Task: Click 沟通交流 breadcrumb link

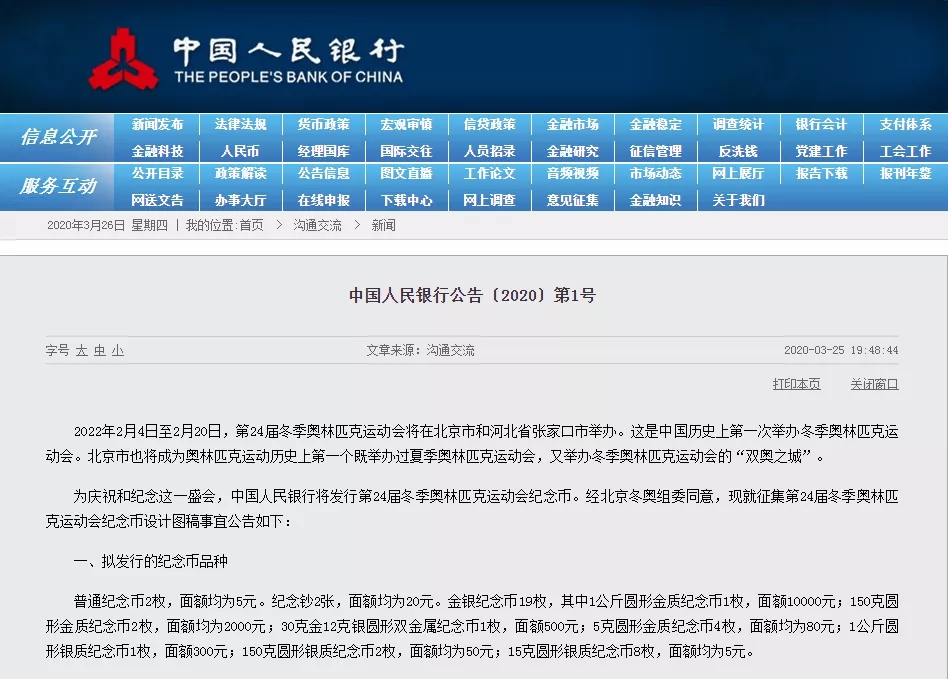Action: point(317,226)
